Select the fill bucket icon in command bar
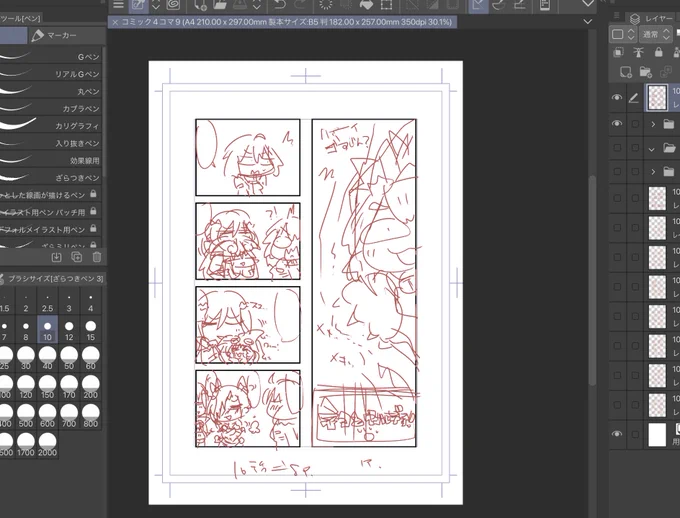The width and height of the screenshot is (680, 518). tap(366, 5)
